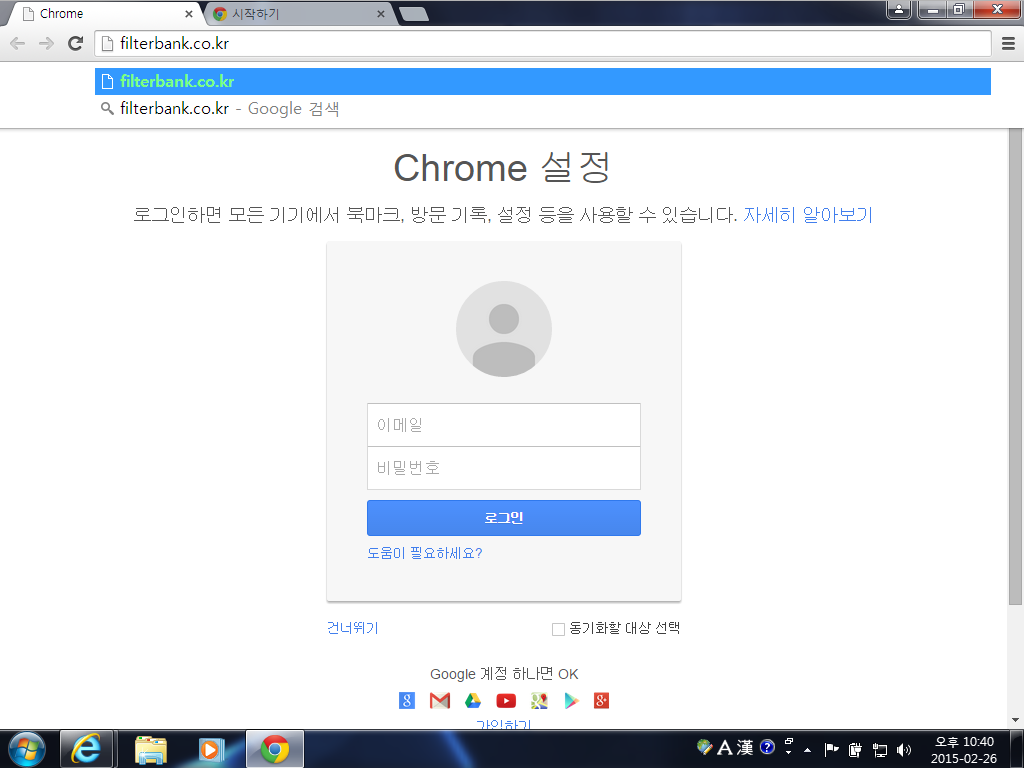Click the 비밀번호 input field

pos(504,468)
